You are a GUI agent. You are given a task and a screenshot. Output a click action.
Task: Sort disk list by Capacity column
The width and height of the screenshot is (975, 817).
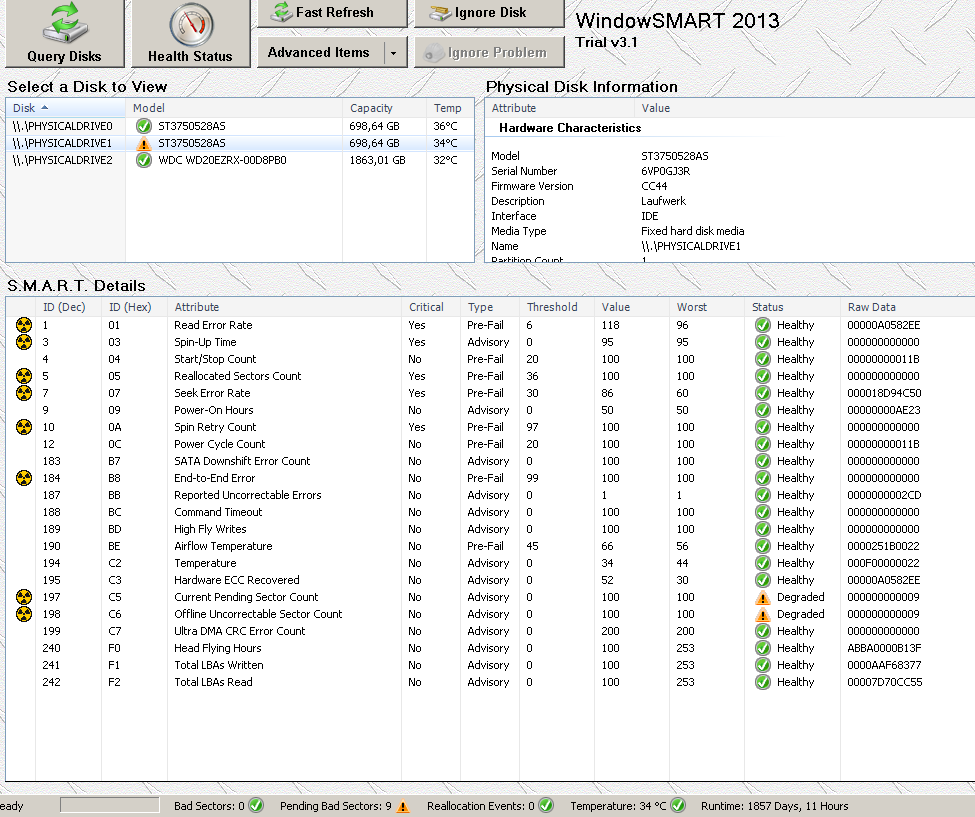click(384, 108)
